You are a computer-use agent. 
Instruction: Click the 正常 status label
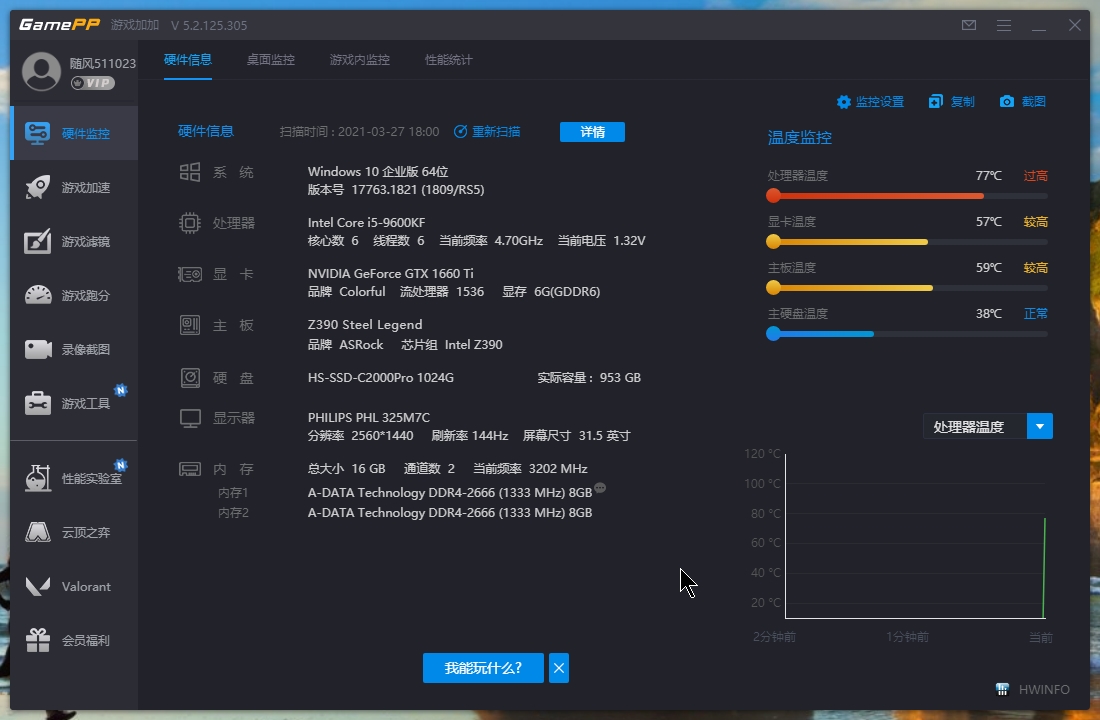(x=1035, y=314)
